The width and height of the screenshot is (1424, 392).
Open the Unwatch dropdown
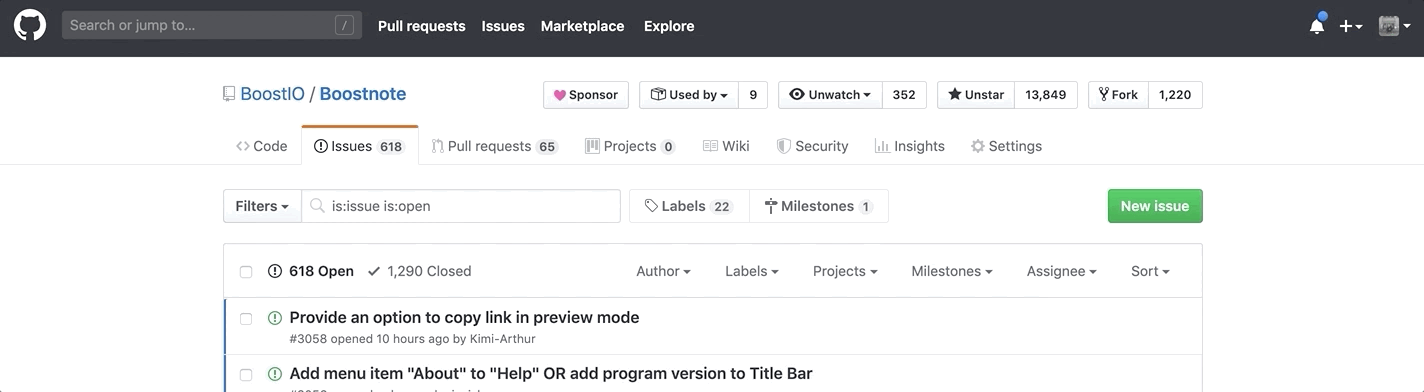coord(830,95)
